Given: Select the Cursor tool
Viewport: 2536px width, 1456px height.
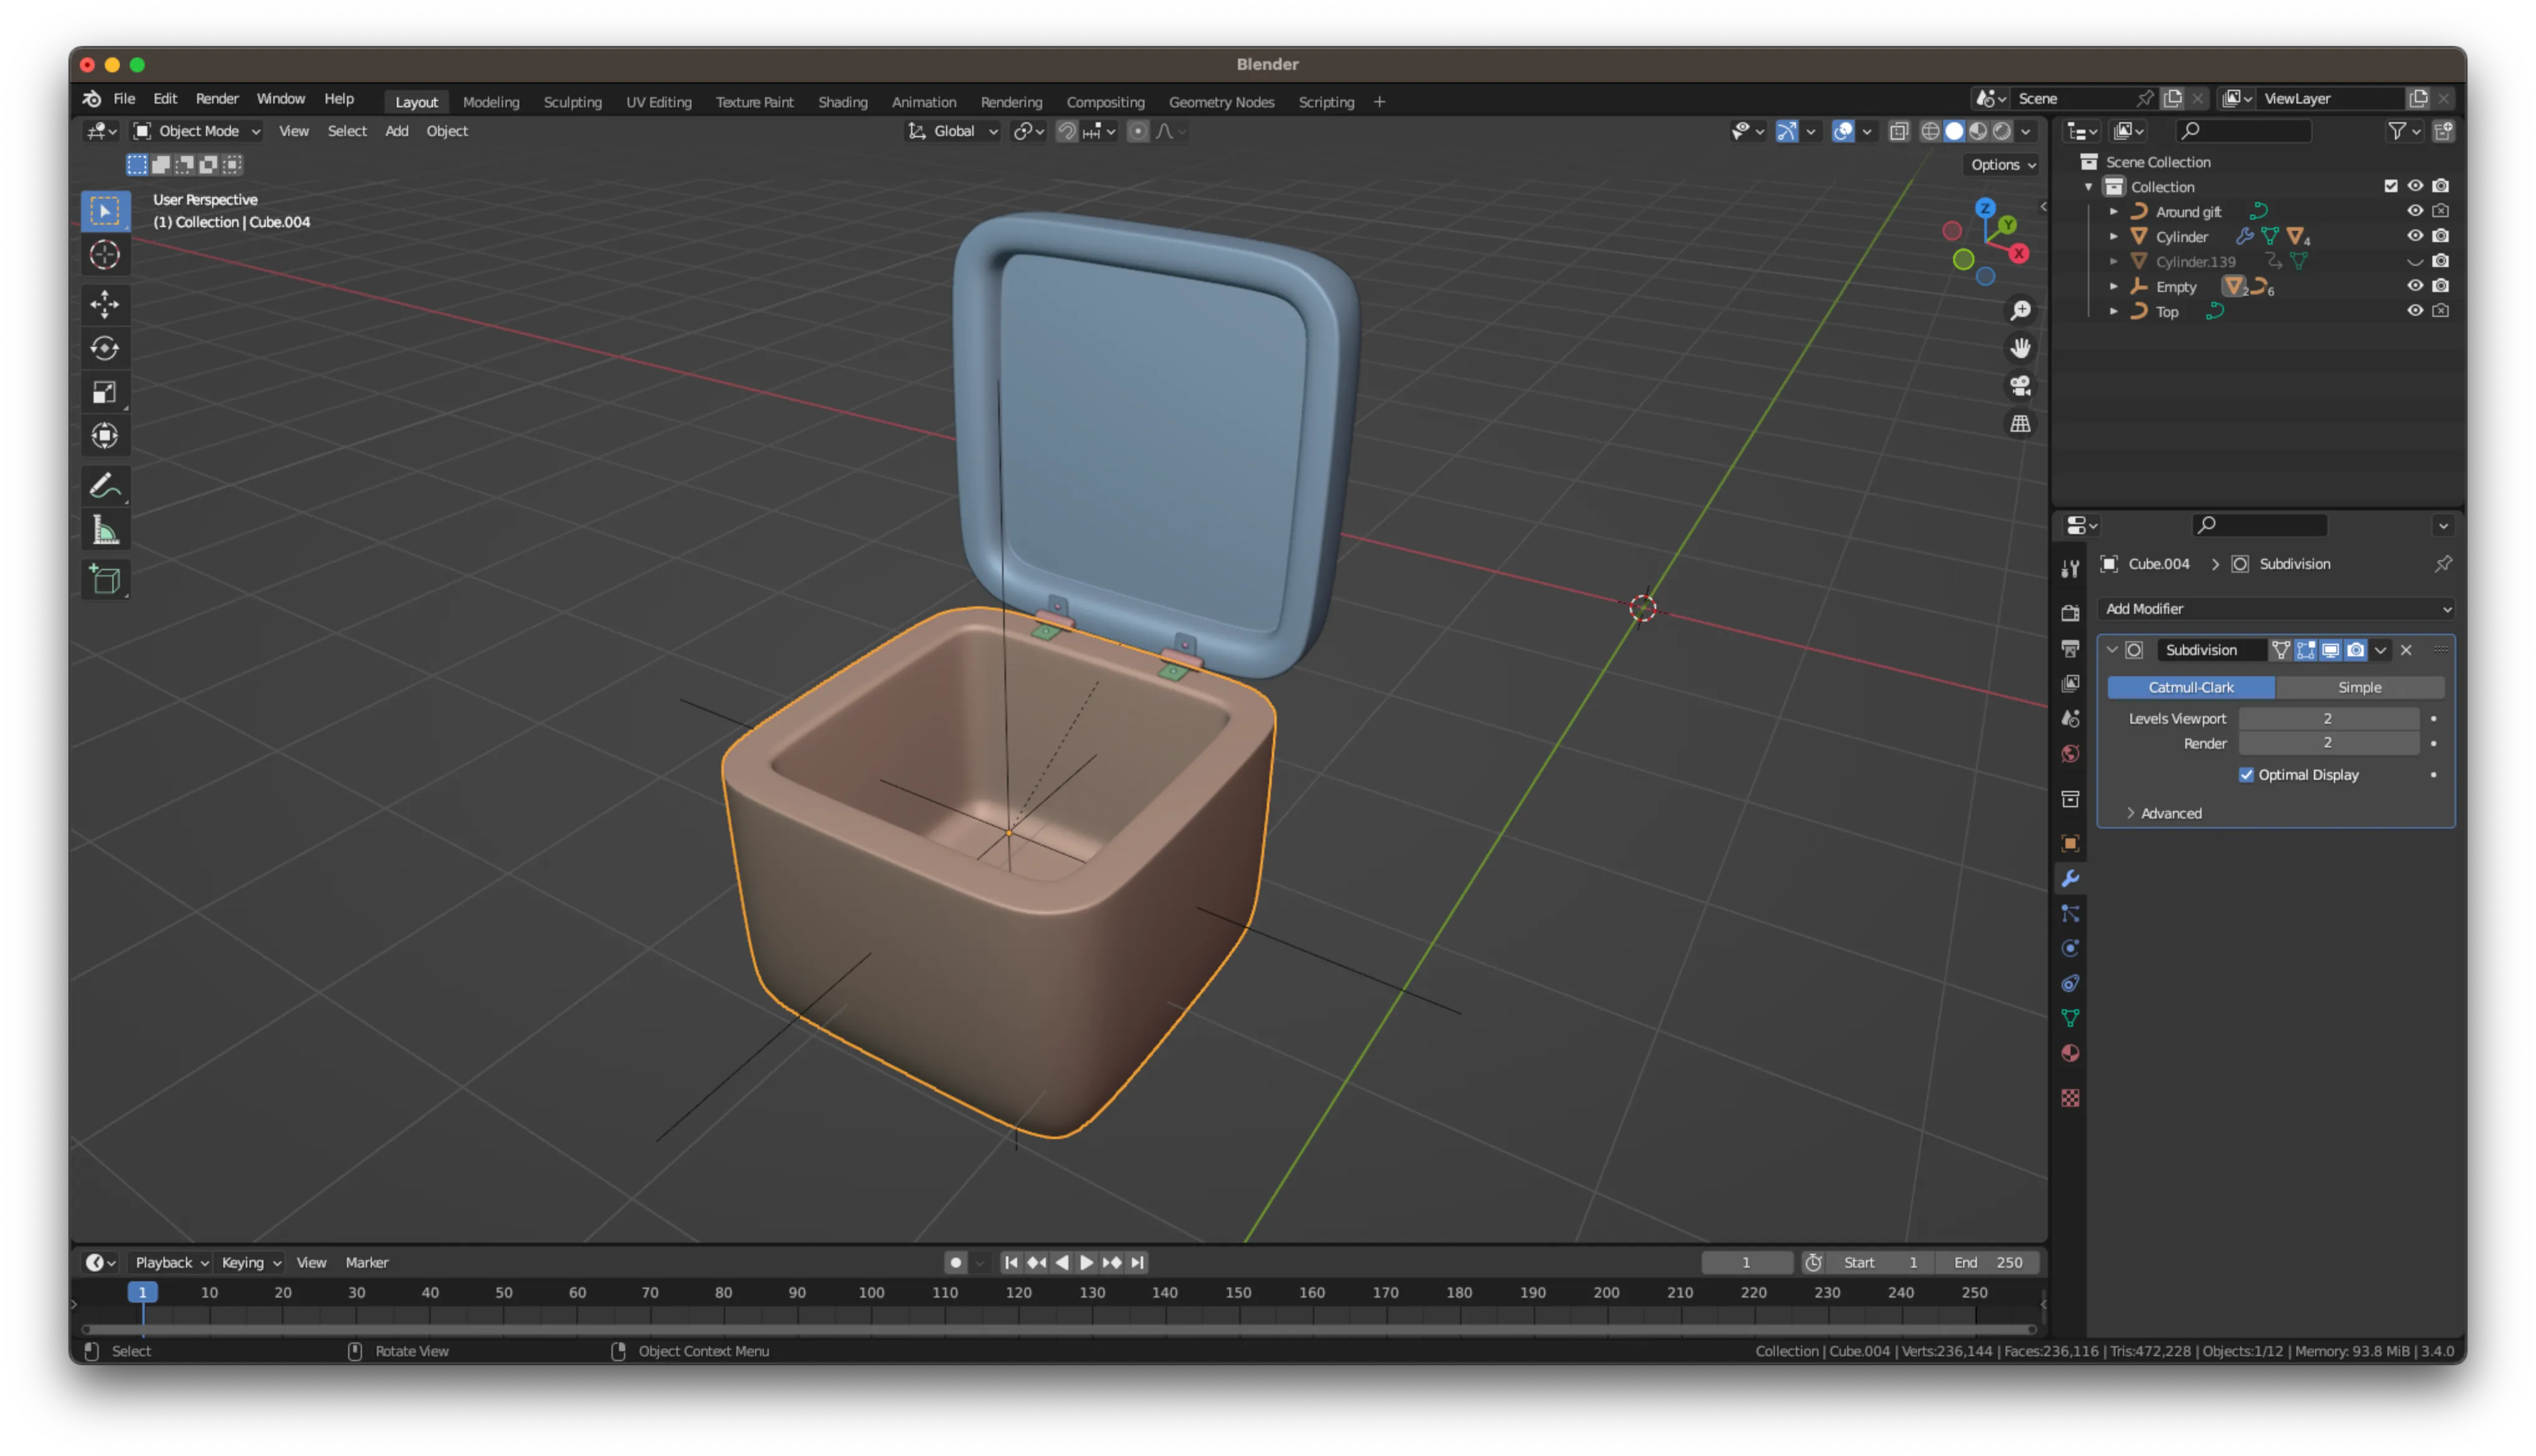Looking at the screenshot, I should click(x=105, y=255).
